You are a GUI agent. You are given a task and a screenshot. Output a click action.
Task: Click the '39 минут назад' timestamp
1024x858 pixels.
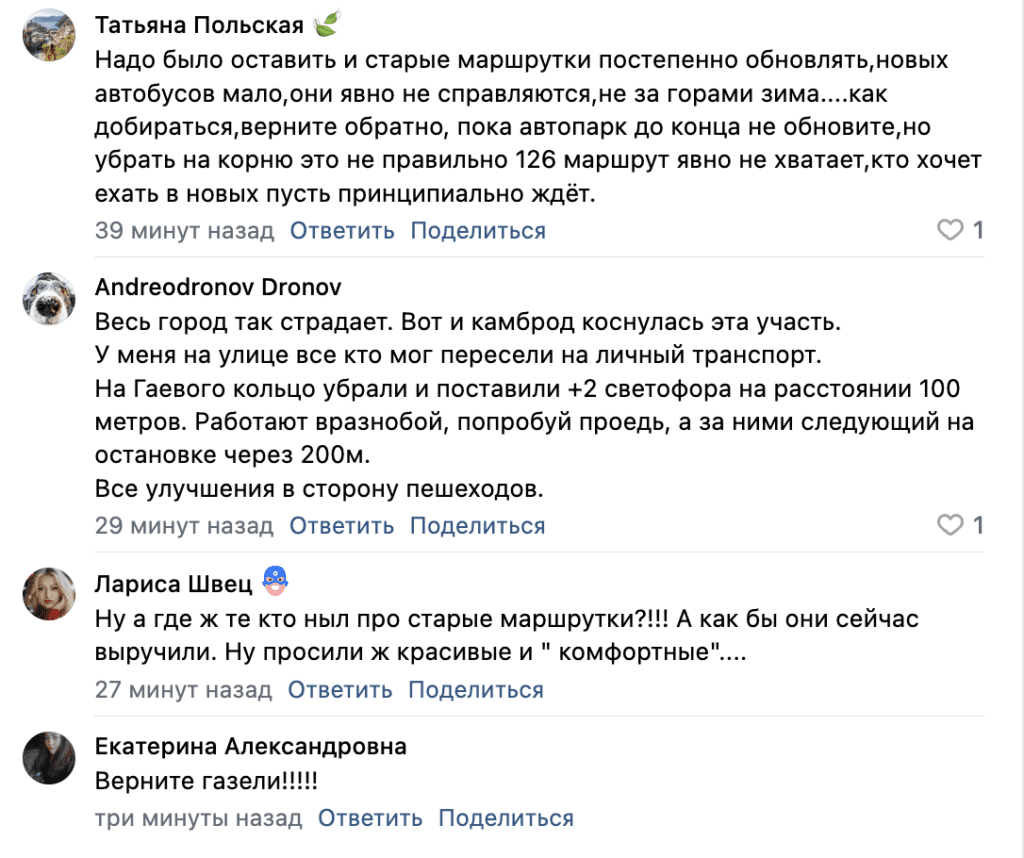click(x=184, y=231)
